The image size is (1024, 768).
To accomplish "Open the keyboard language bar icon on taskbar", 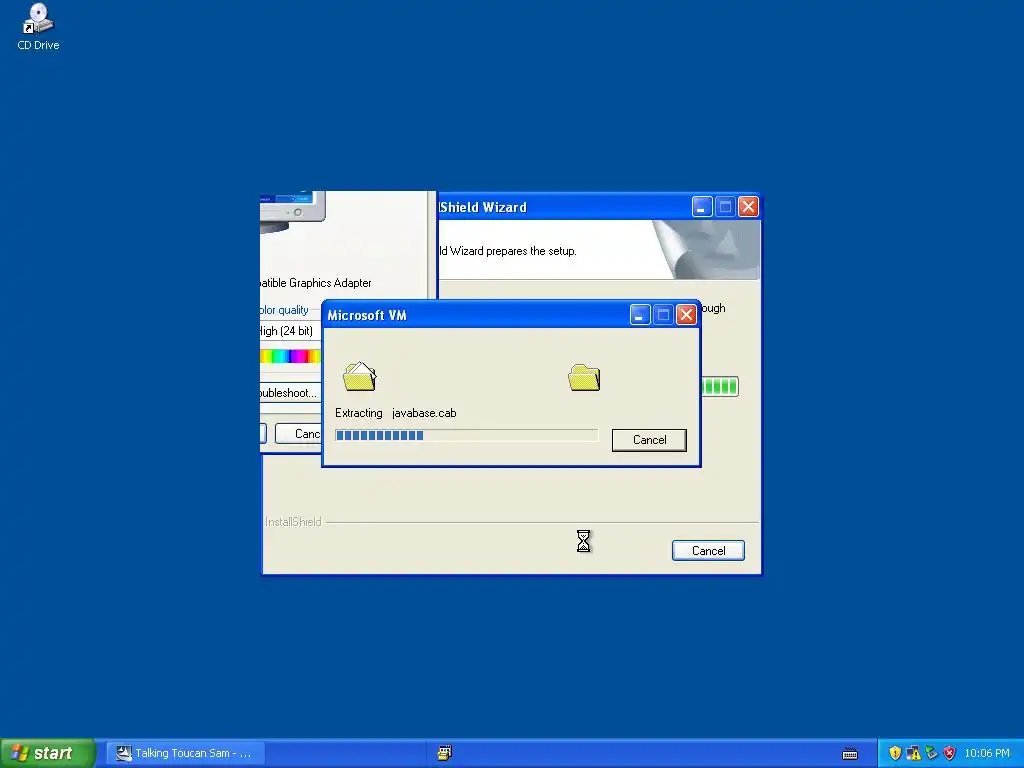I will click(x=850, y=754).
